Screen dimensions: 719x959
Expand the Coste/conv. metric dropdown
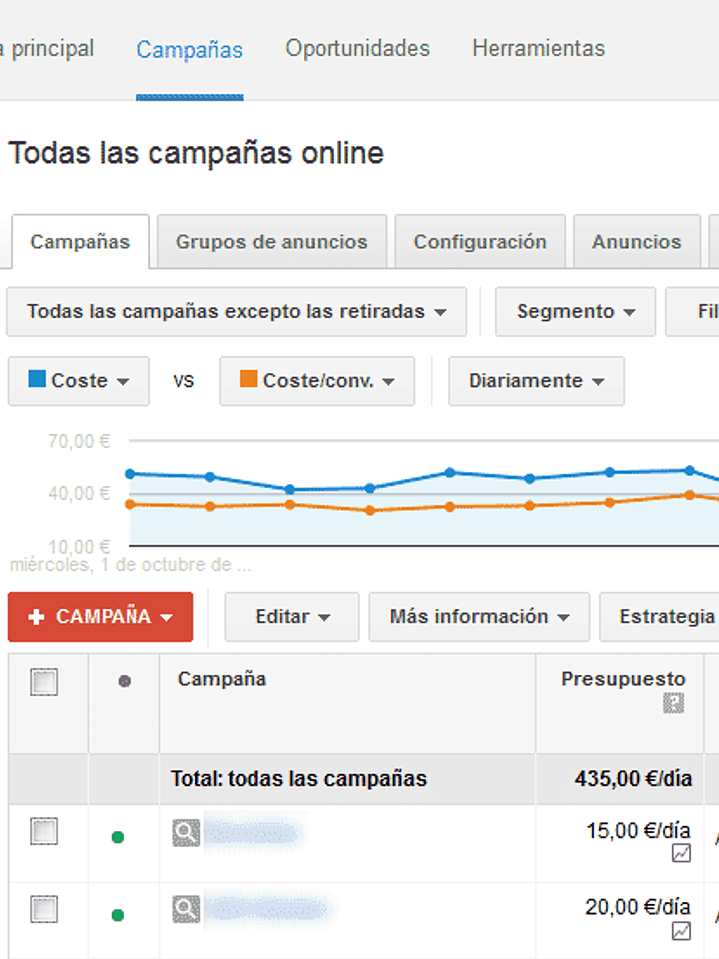(x=317, y=381)
